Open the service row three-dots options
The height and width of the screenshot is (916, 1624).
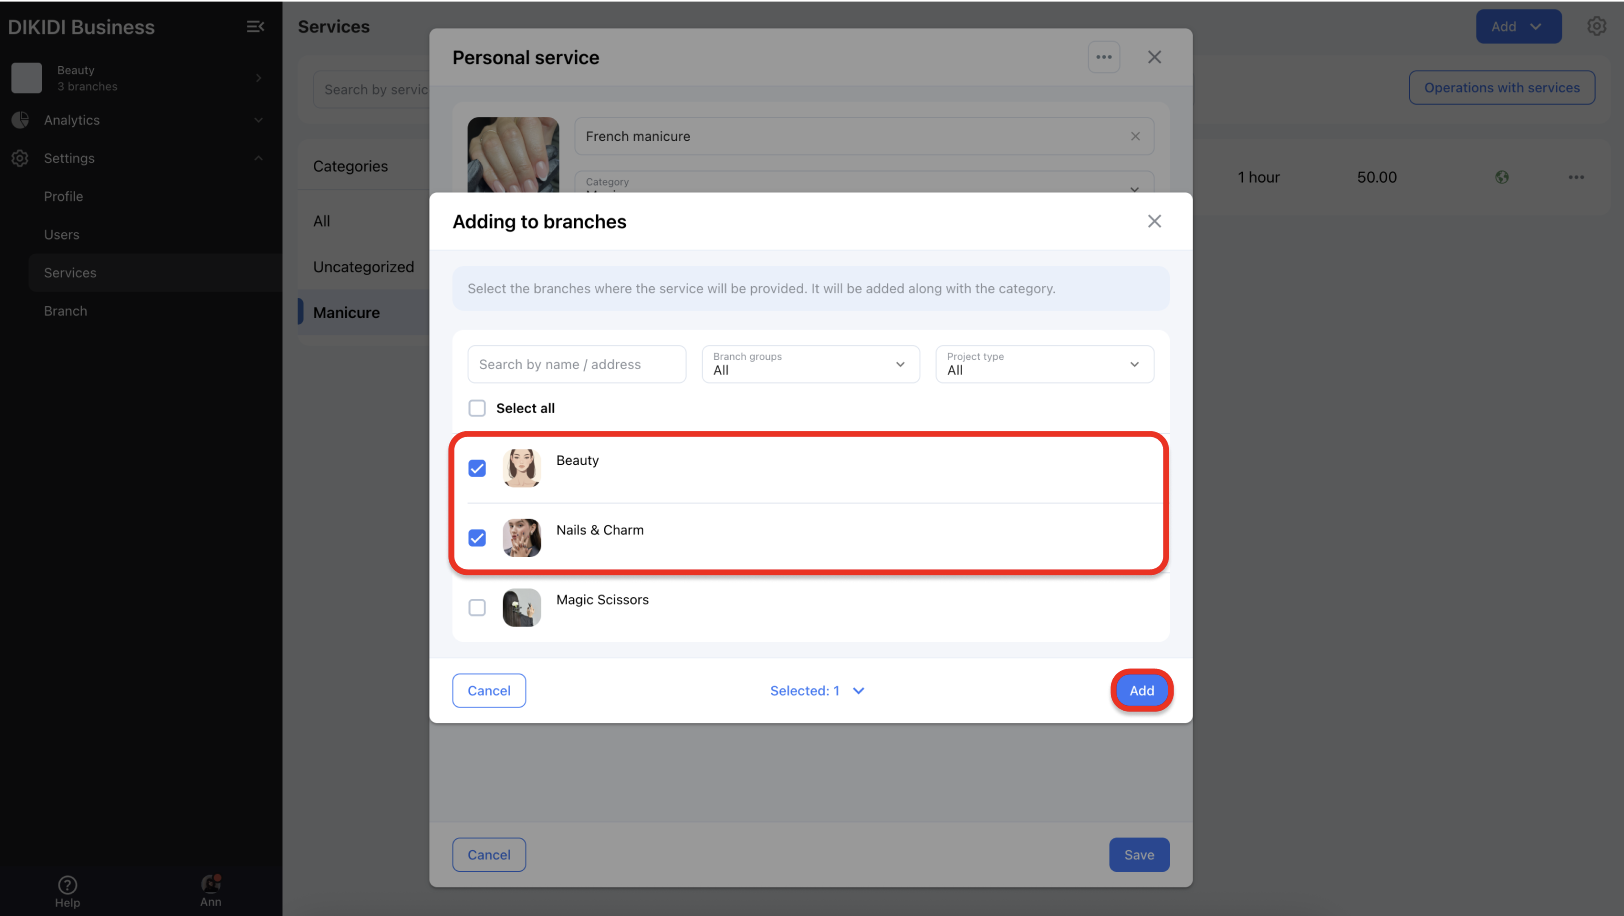tap(1576, 177)
